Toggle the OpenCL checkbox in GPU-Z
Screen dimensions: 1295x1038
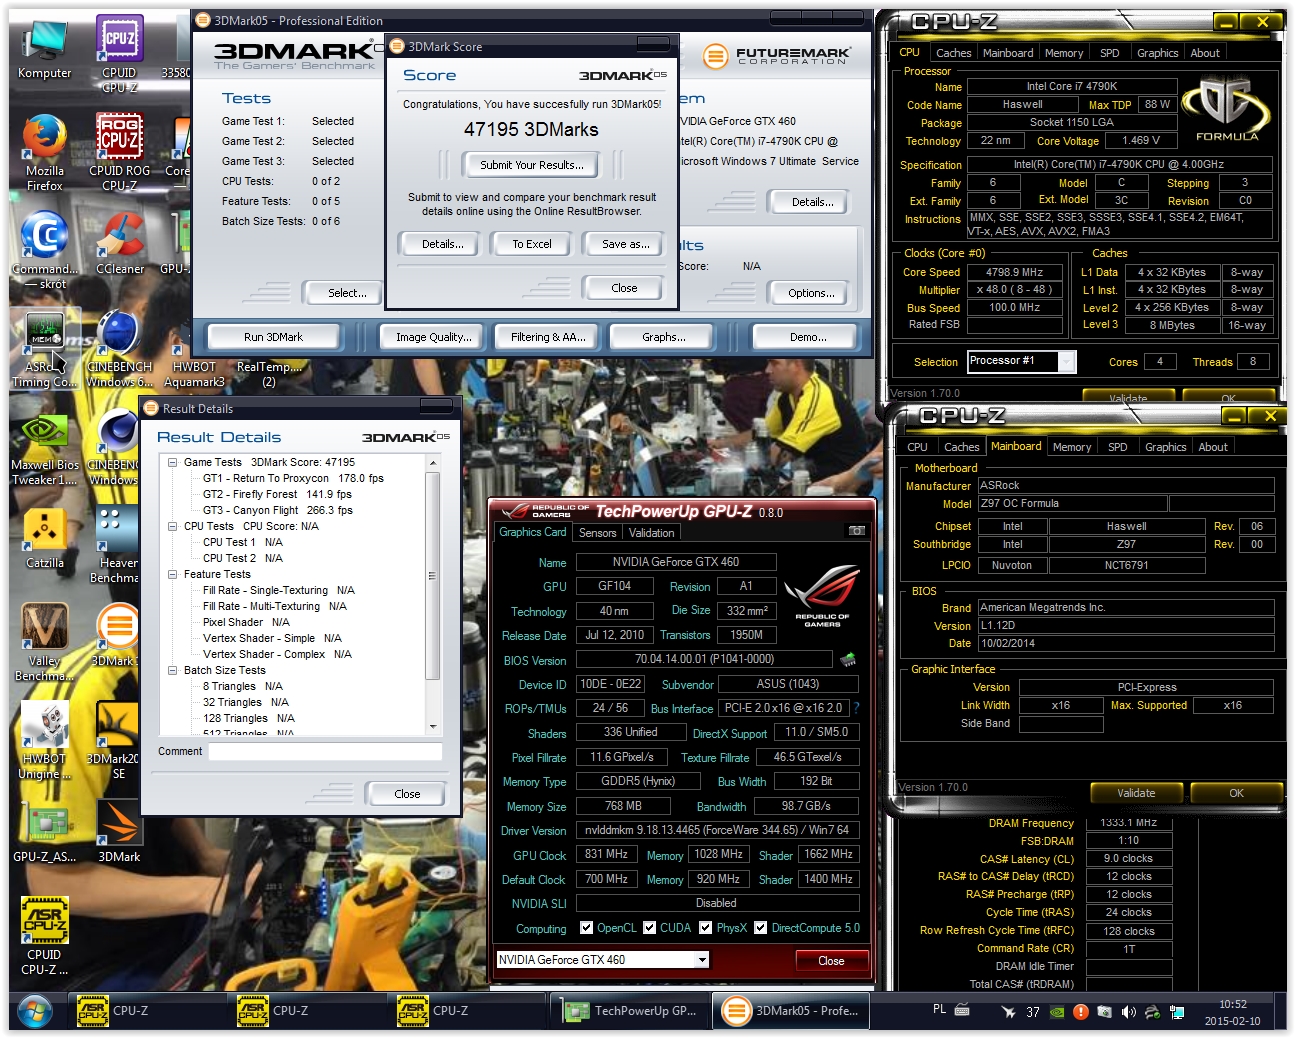pos(587,928)
